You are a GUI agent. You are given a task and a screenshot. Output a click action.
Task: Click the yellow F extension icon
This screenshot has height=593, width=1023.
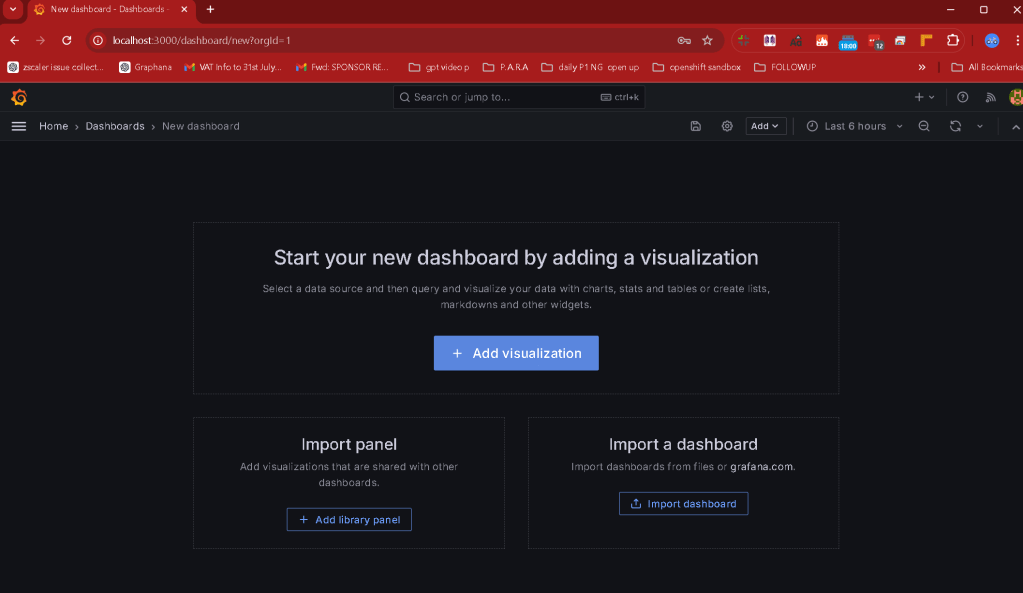click(926, 40)
